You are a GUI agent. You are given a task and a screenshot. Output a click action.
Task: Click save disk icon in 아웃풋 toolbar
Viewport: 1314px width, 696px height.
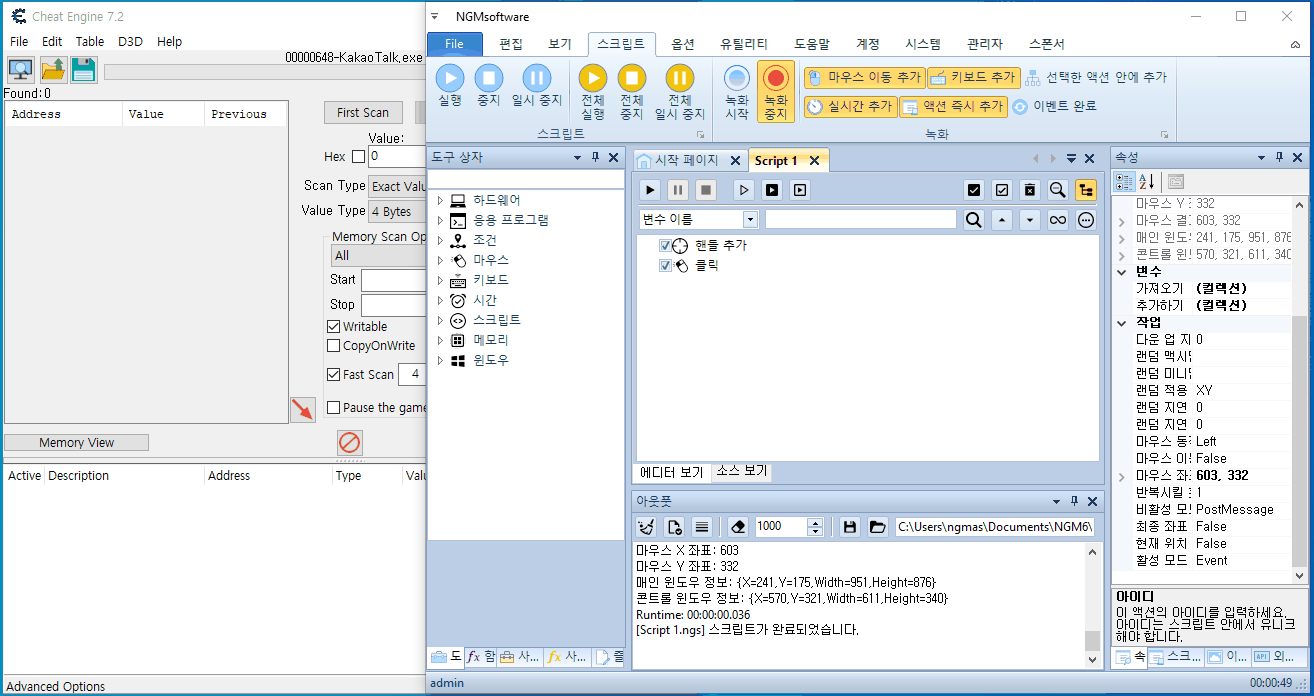point(850,526)
